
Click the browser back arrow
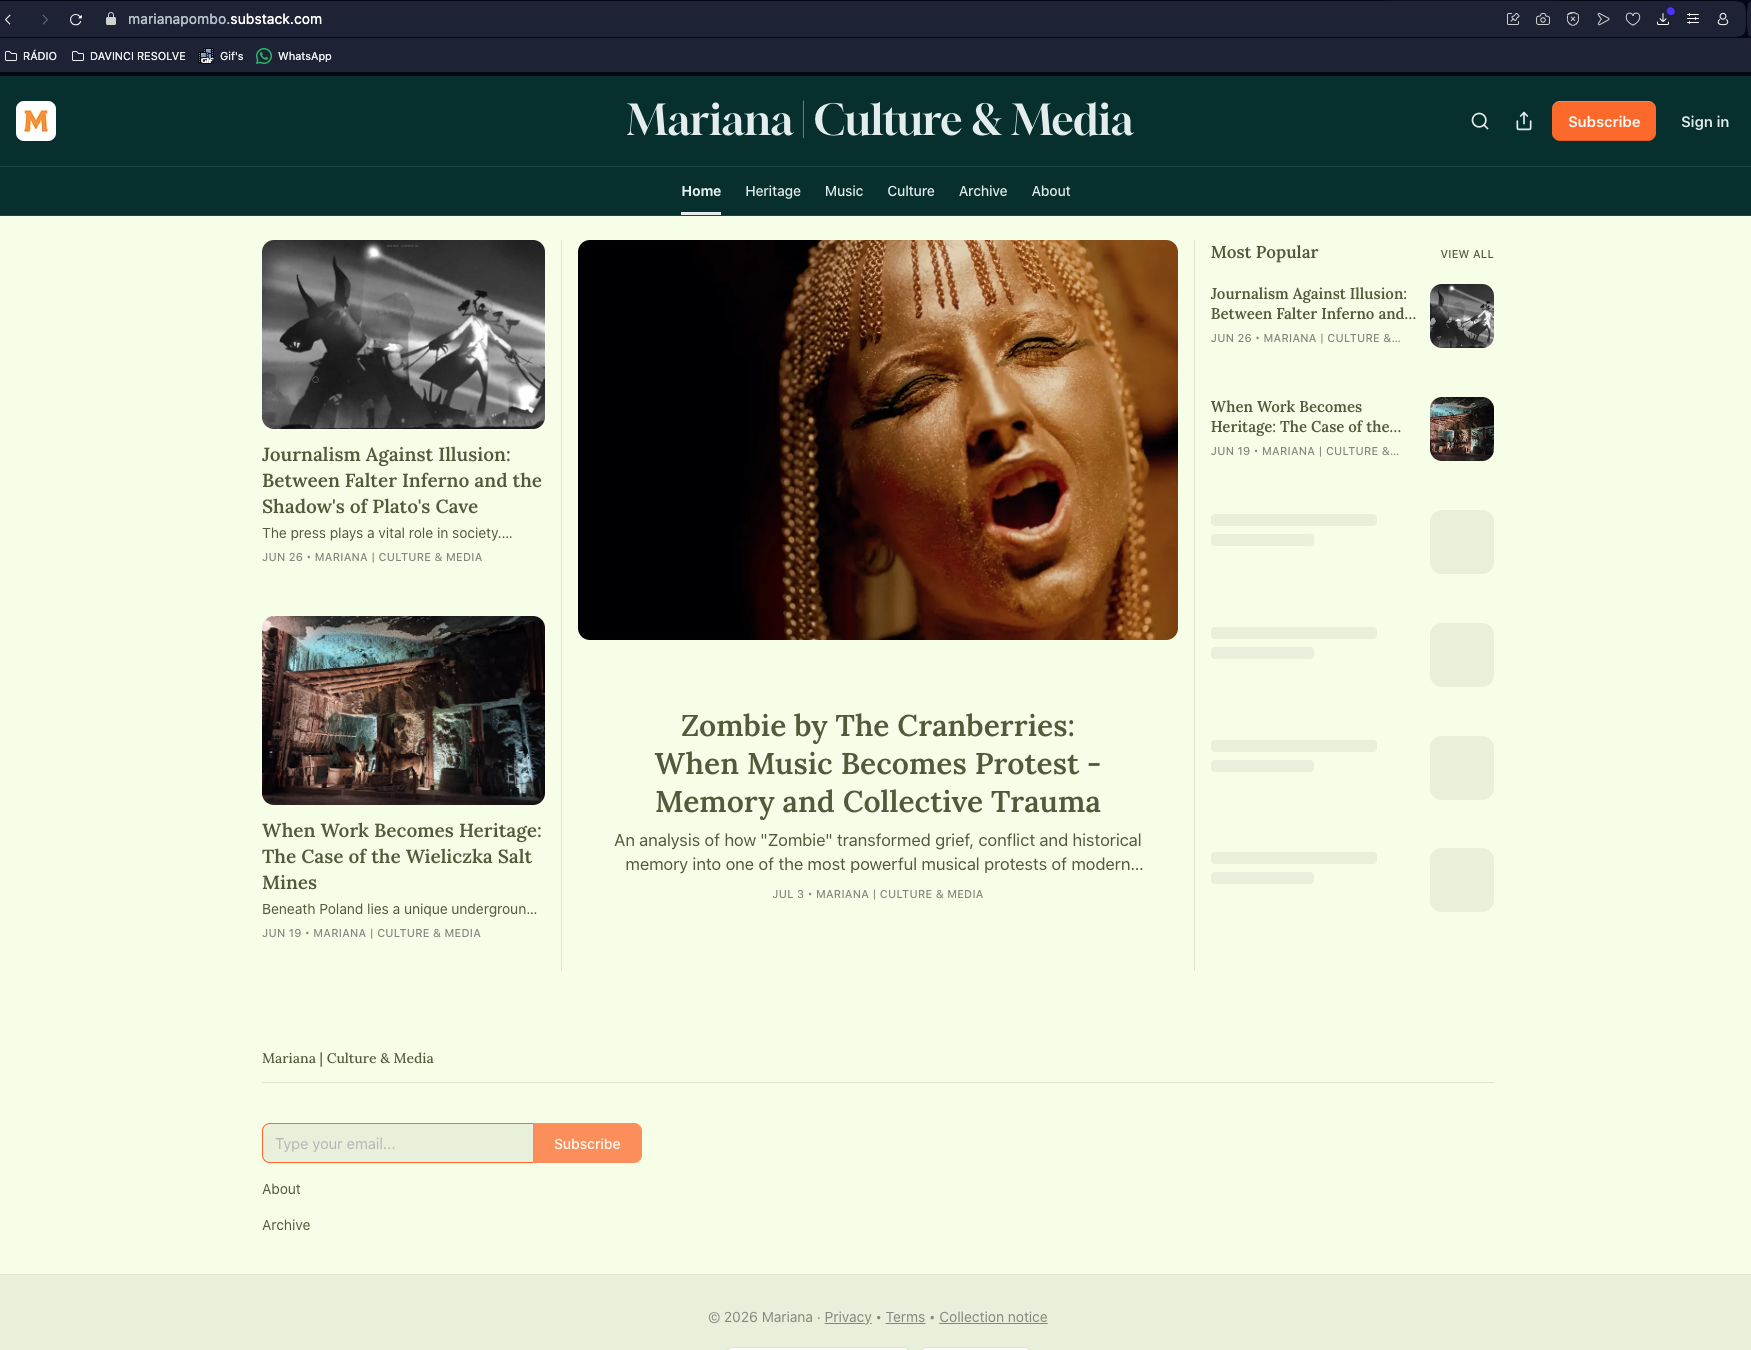[x=9, y=19]
